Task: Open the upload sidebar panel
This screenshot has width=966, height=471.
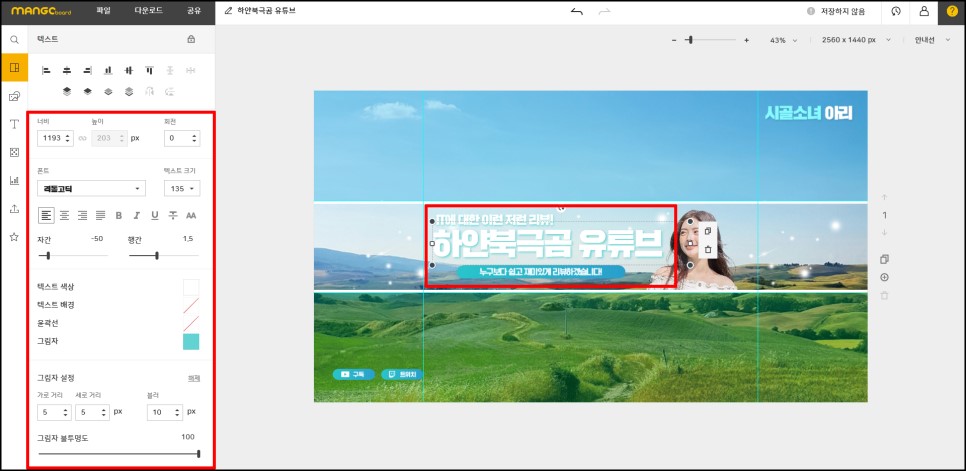Action: pyautogui.click(x=14, y=209)
